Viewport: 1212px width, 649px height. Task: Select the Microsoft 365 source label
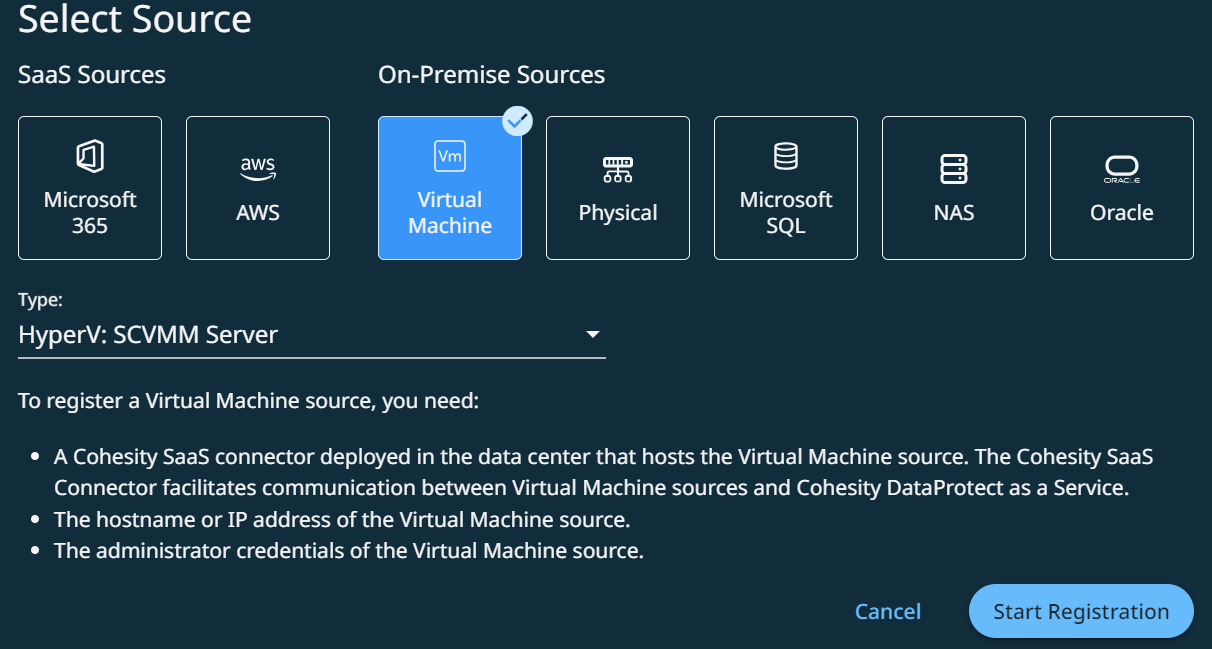tap(90, 213)
